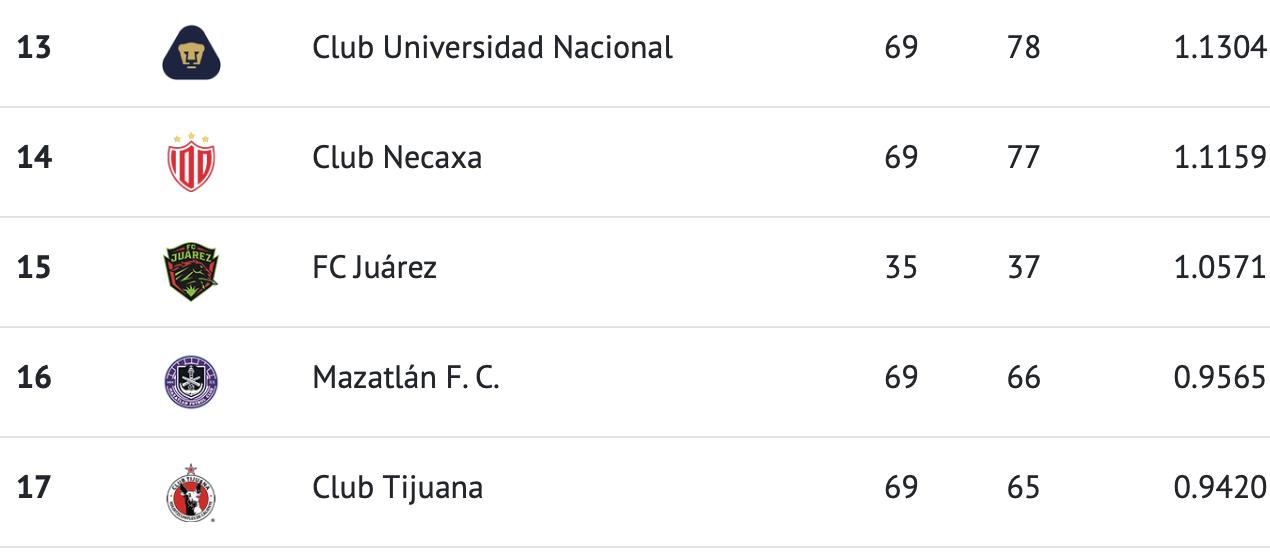Click the Club Necaxa red striped crest

point(191,162)
